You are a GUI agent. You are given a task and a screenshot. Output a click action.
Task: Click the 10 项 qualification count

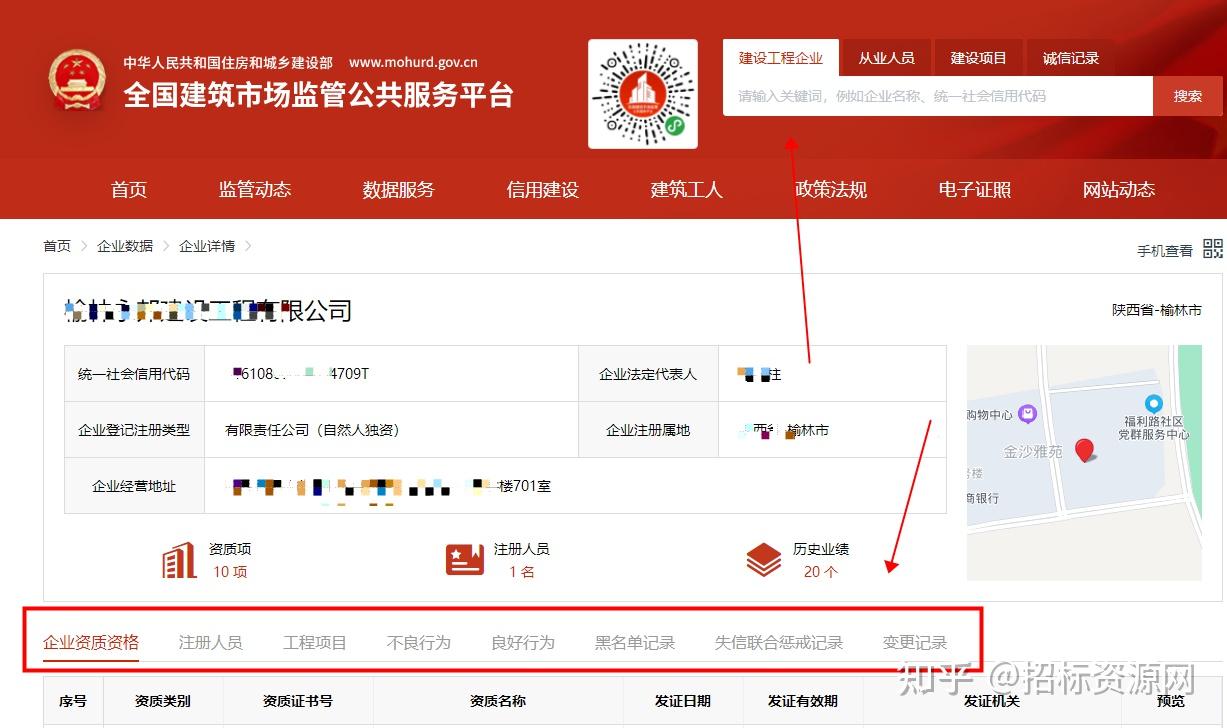(230, 572)
